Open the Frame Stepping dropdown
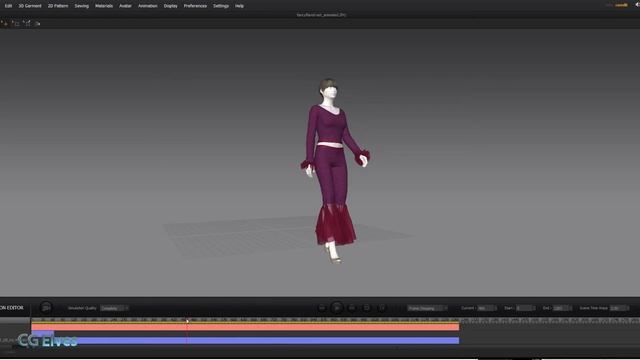The image size is (640, 360). pos(427,308)
